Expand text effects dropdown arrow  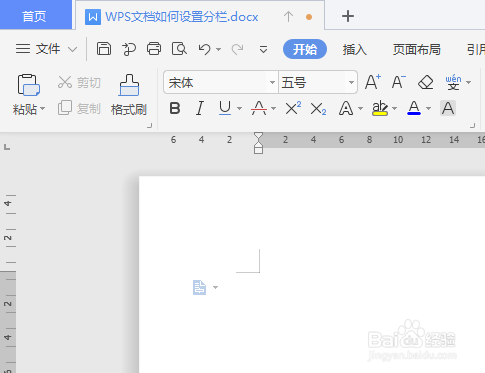360,108
